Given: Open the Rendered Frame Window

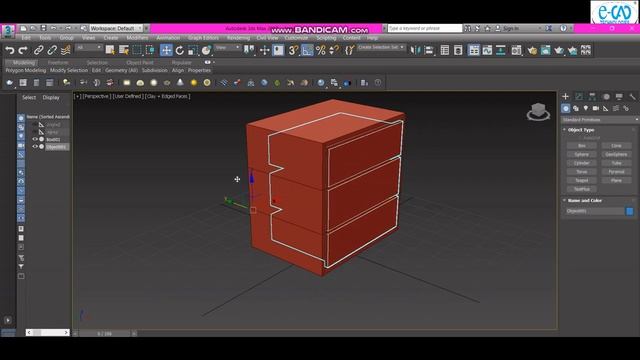Looking at the screenshot, I should [545, 50].
